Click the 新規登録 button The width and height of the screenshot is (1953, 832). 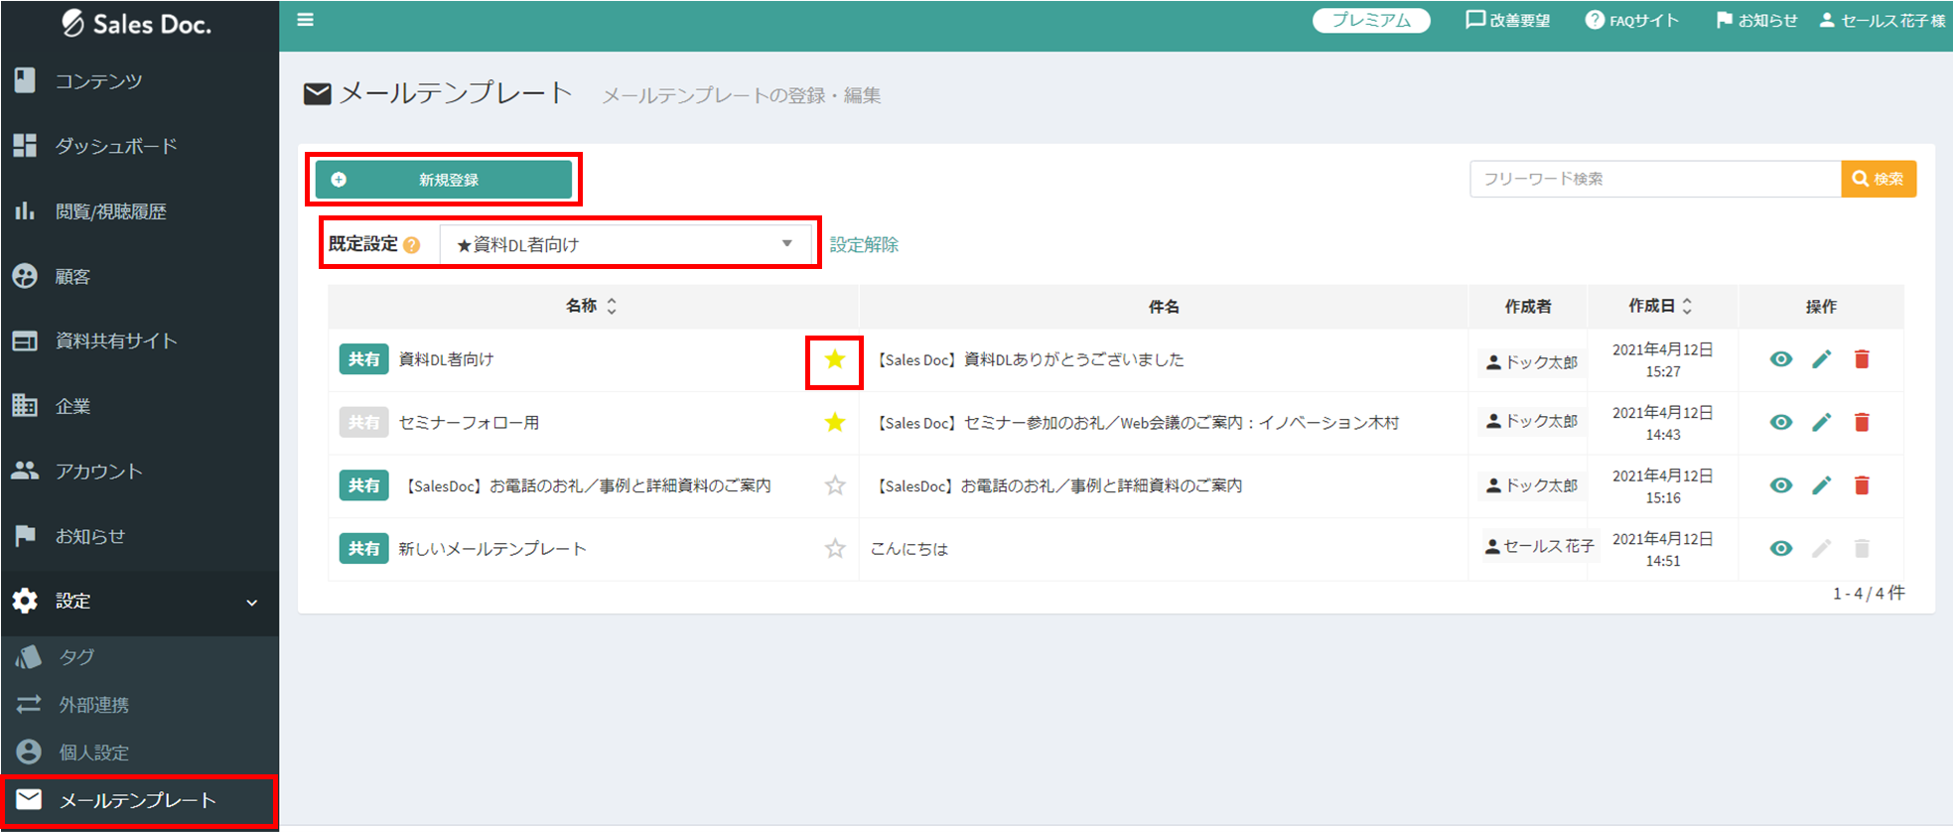pos(444,180)
